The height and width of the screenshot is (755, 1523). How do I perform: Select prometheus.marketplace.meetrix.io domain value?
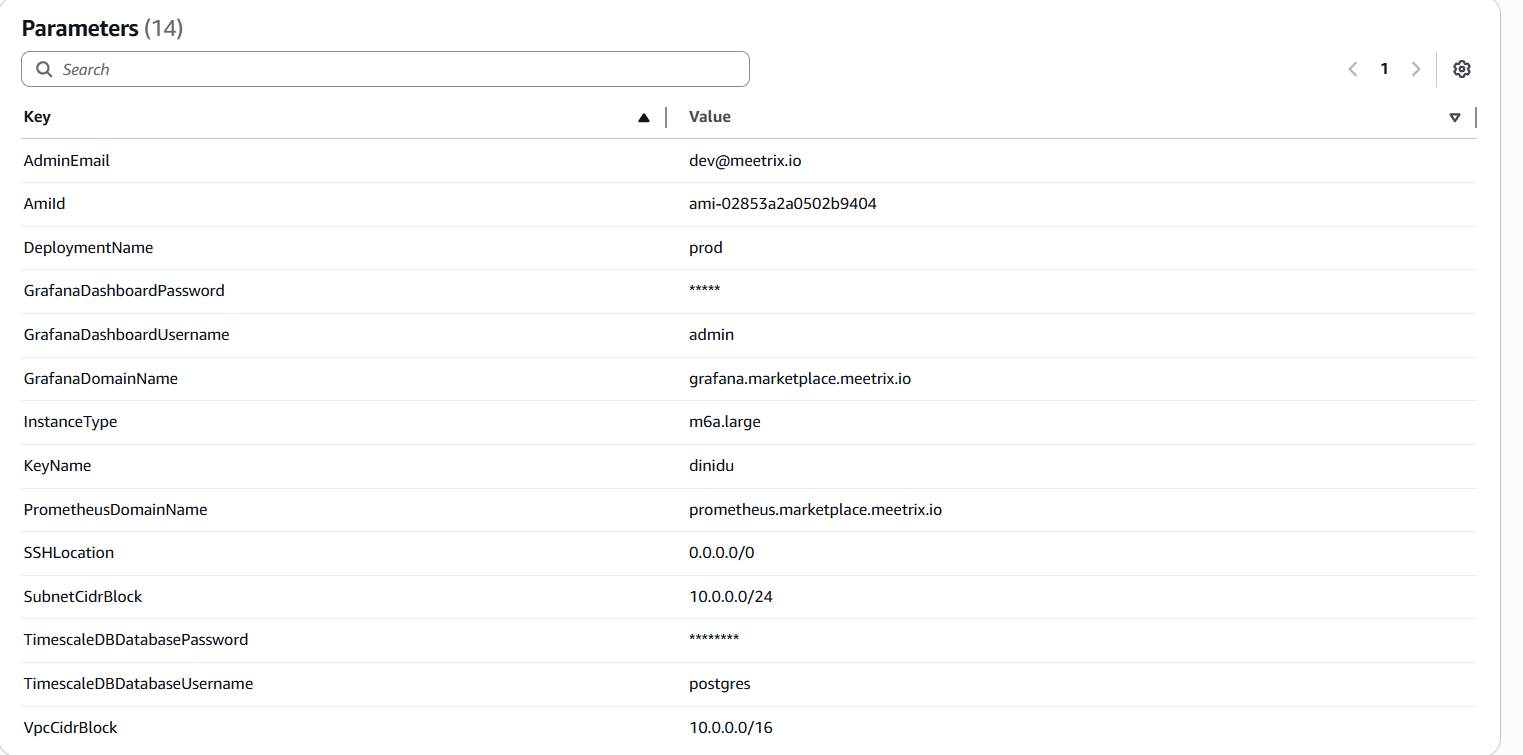[x=815, y=509]
